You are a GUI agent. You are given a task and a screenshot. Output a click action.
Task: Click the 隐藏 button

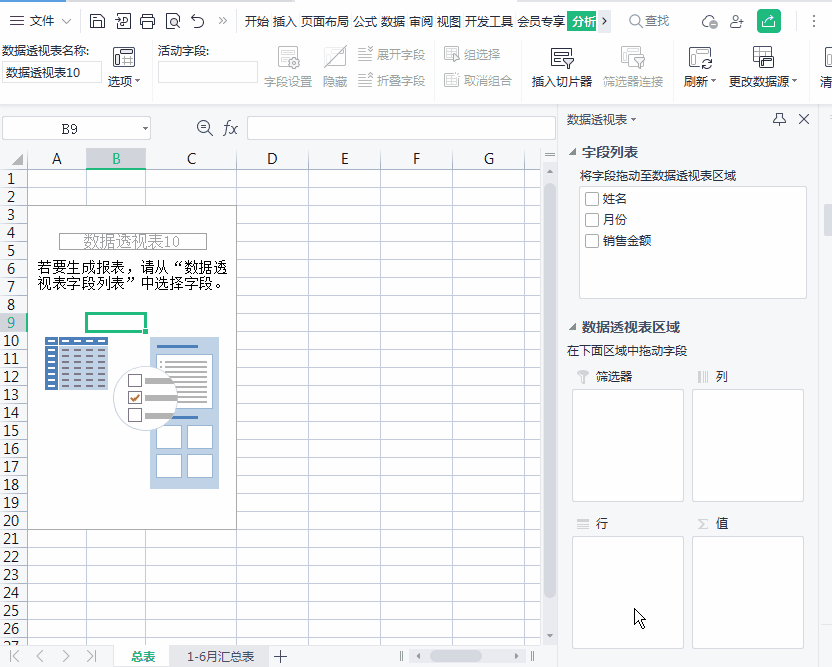(335, 67)
